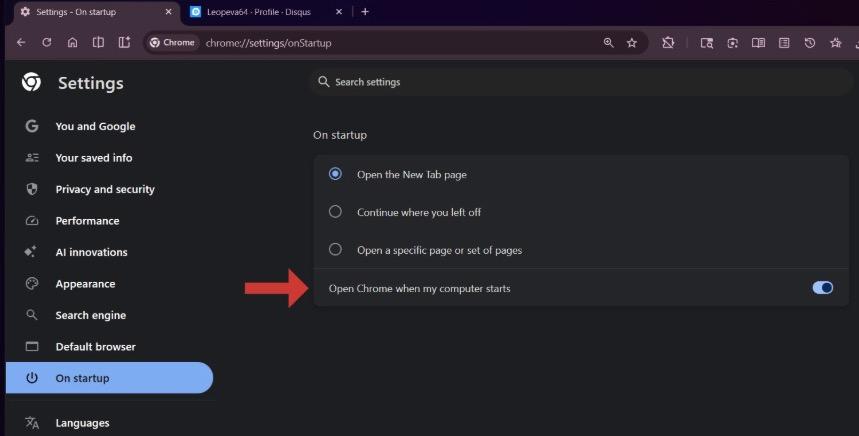Click the zoom magnifier in the address bar
This screenshot has width=859, height=436.
tap(608, 43)
